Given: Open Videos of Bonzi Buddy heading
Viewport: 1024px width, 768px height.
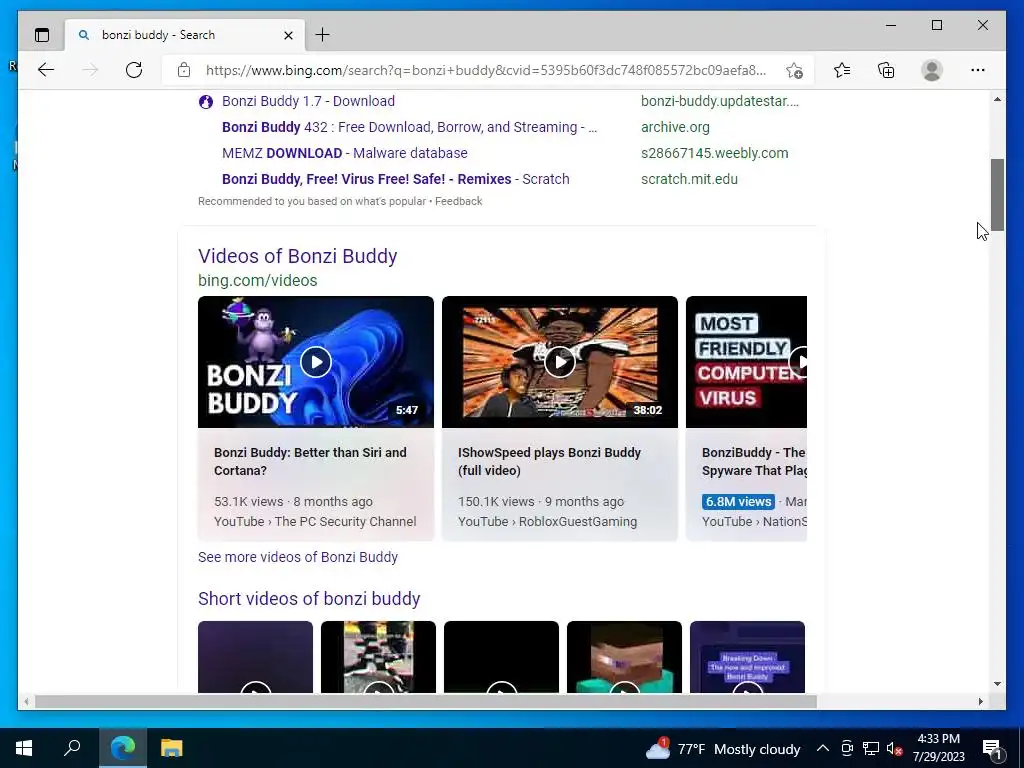Looking at the screenshot, I should [x=298, y=256].
